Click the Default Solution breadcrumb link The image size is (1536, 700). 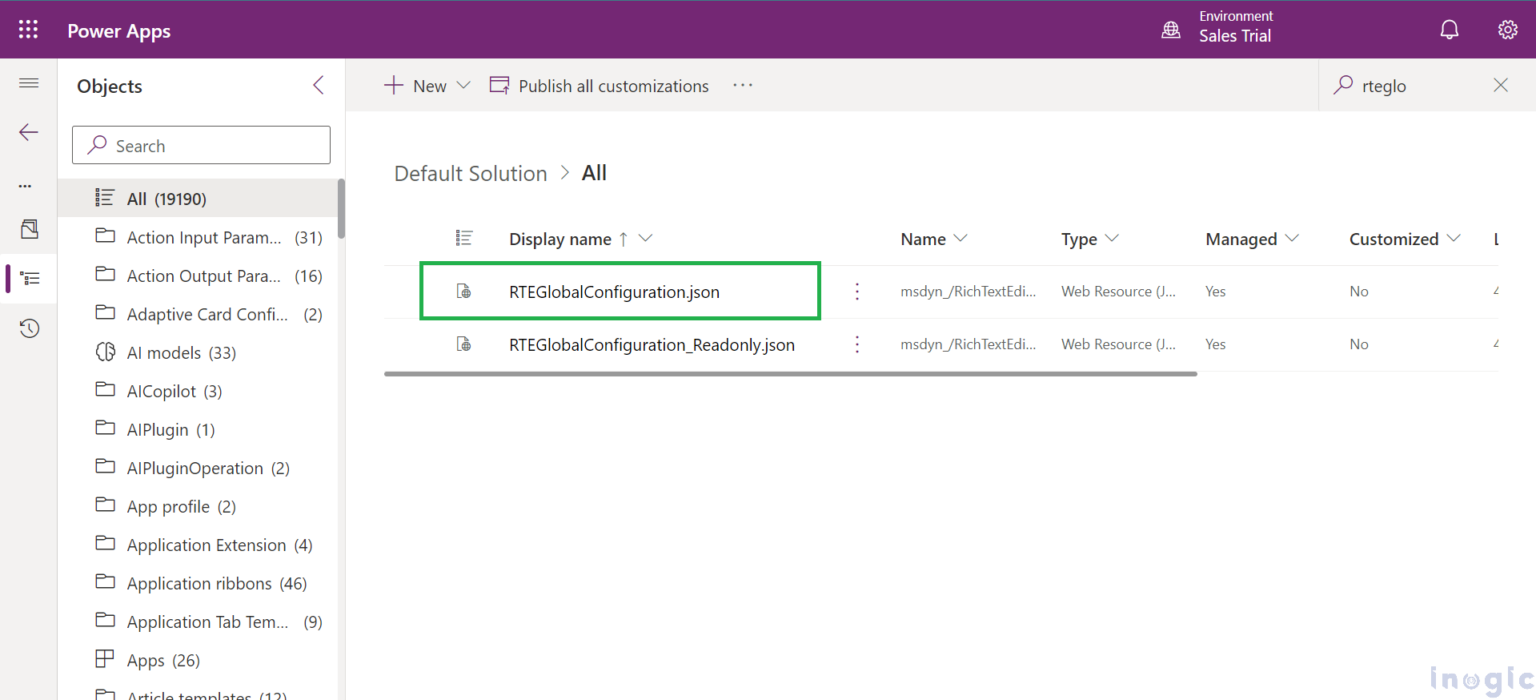click(x=470, y=172)
